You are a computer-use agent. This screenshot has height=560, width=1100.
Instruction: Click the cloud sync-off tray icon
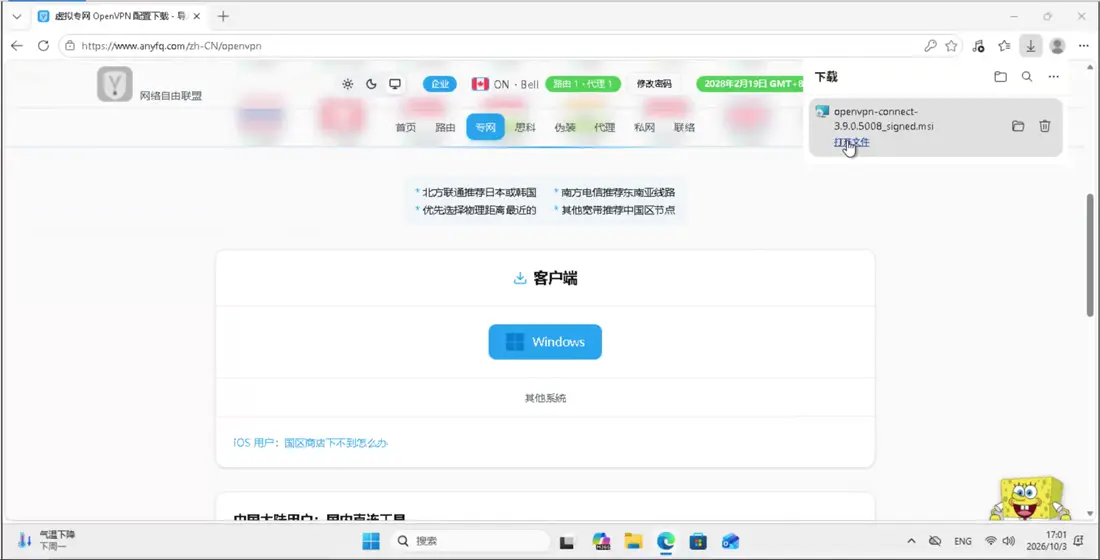(934, 541)
